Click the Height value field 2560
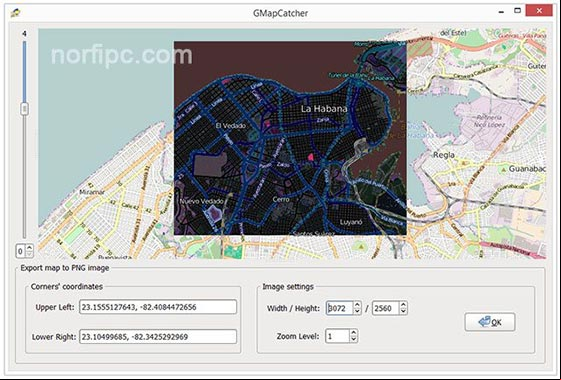The image size is (561, 380). (x=385, y=308)
